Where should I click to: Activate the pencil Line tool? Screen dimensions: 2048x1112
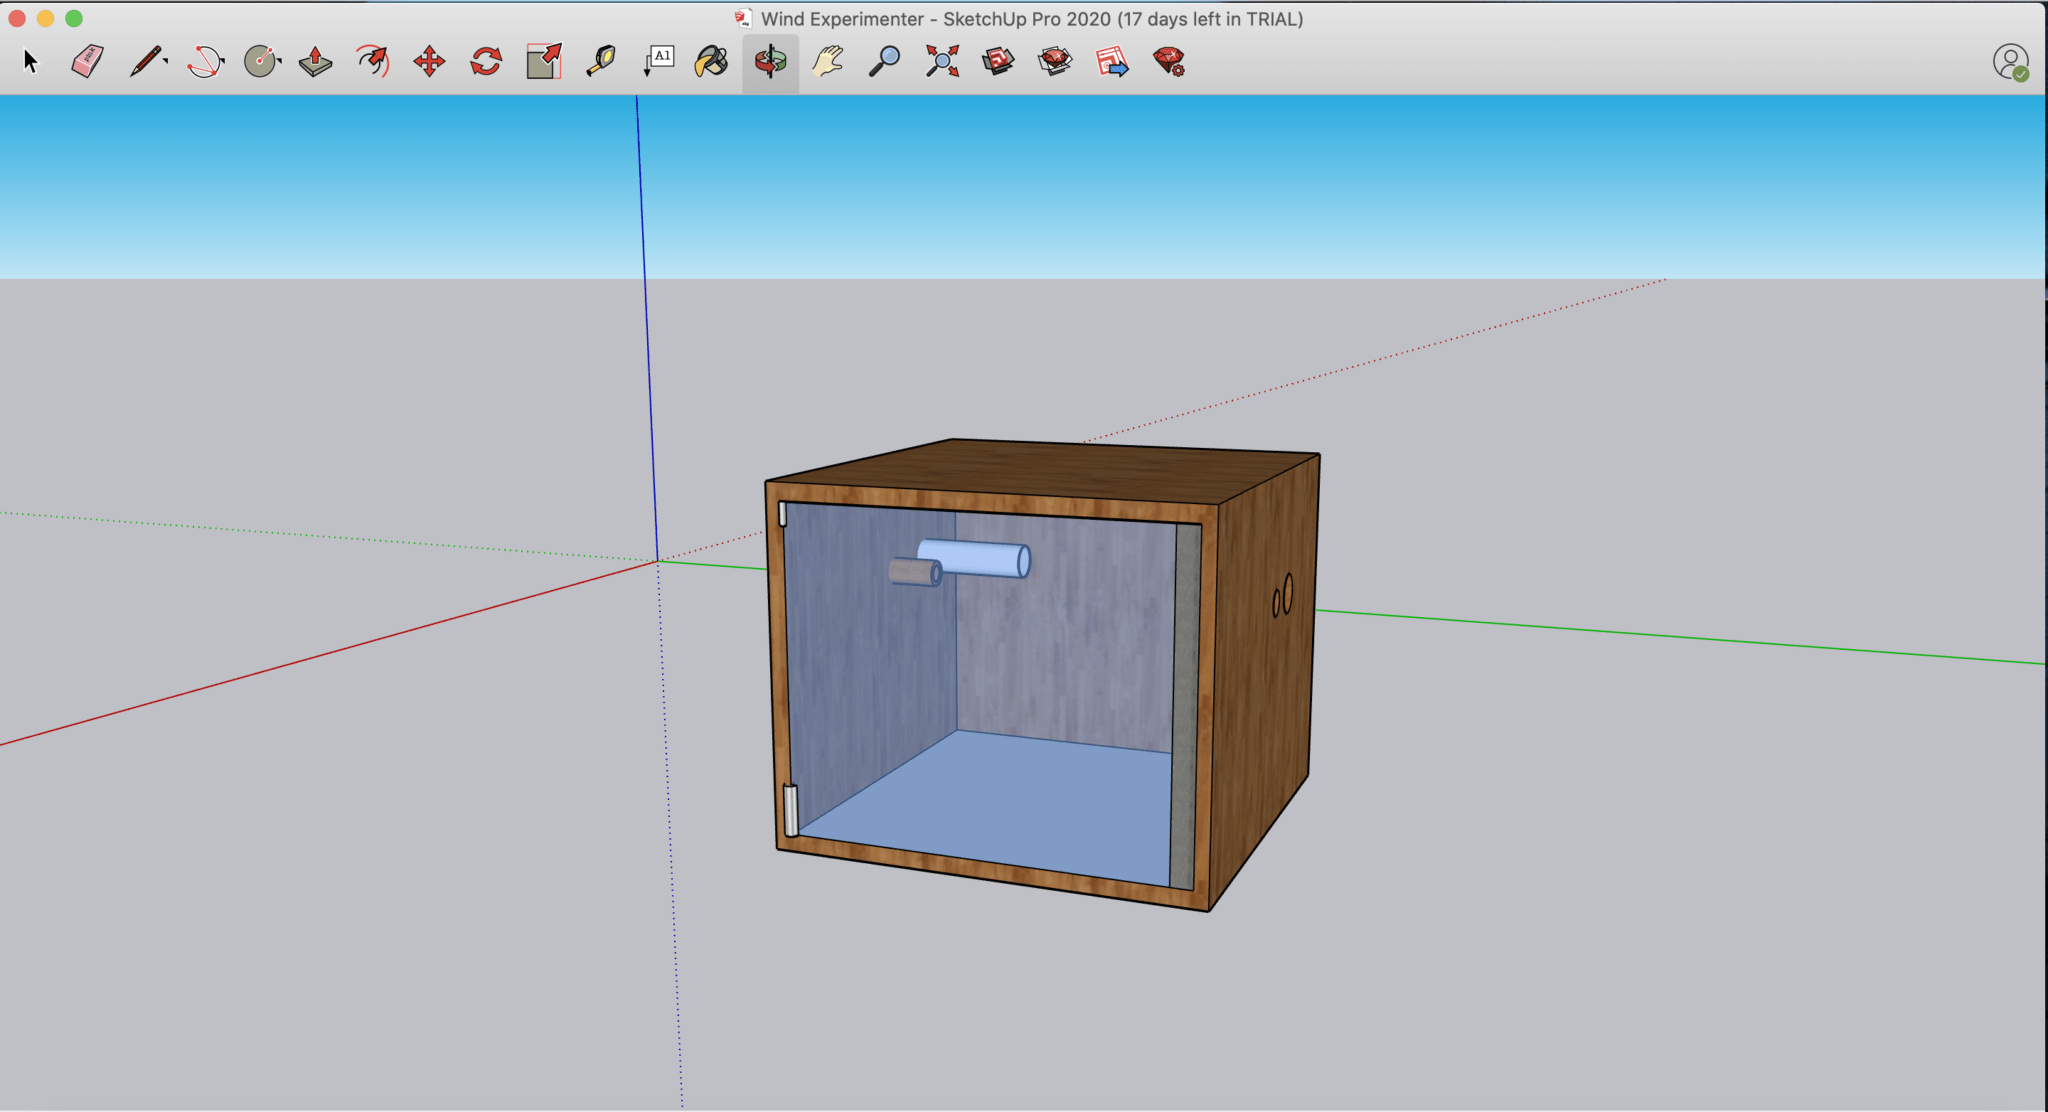click(x=146, y=62)
